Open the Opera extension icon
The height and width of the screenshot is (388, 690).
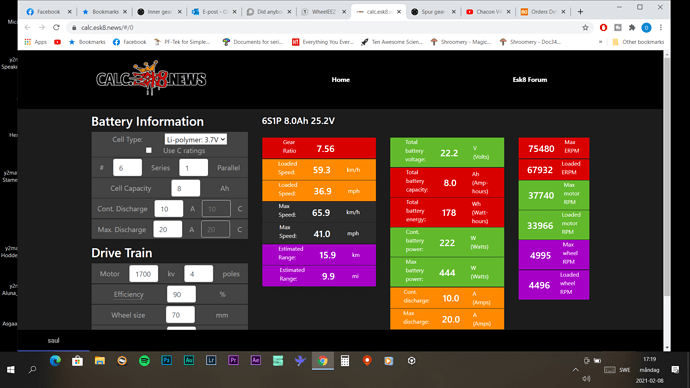[603, 27]
